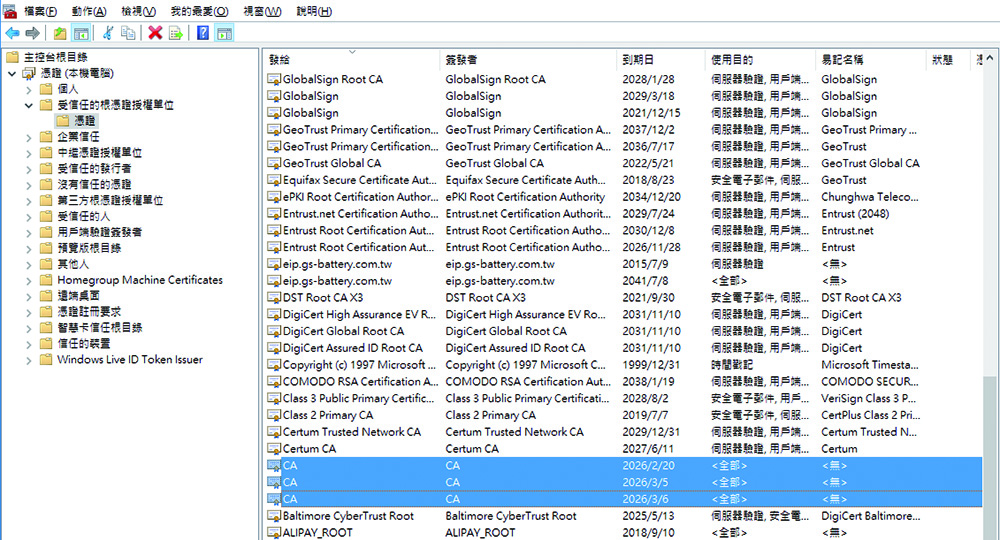
Task: Toggle the Action Pane toolbar icon
Action: [224, 33]
